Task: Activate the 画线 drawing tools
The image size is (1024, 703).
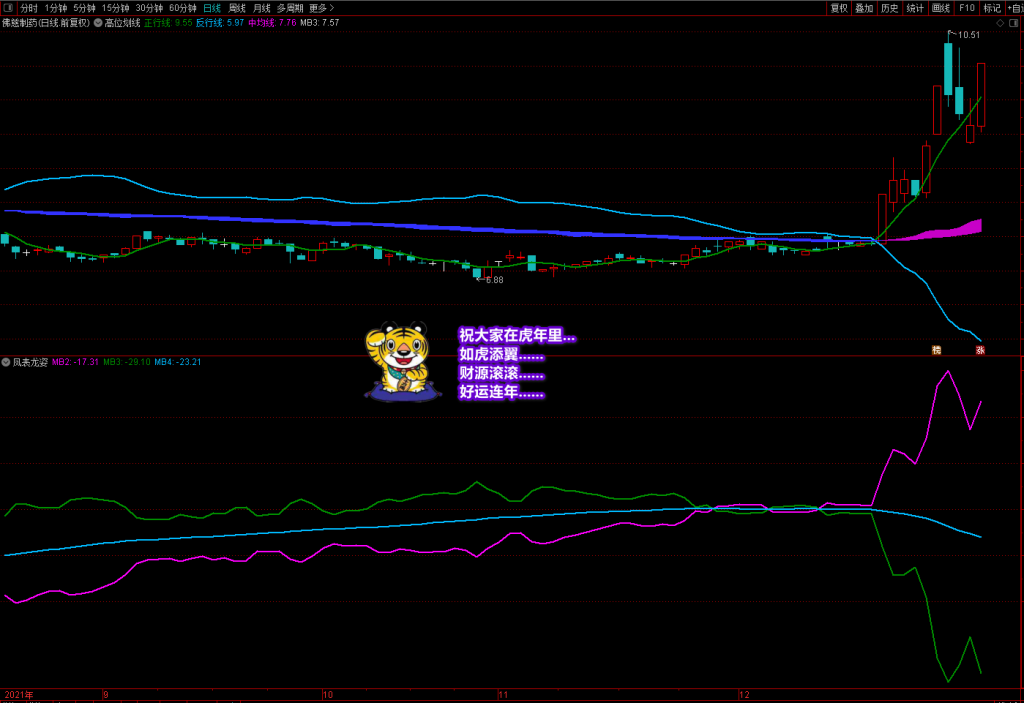Action: tap(941, 8)
